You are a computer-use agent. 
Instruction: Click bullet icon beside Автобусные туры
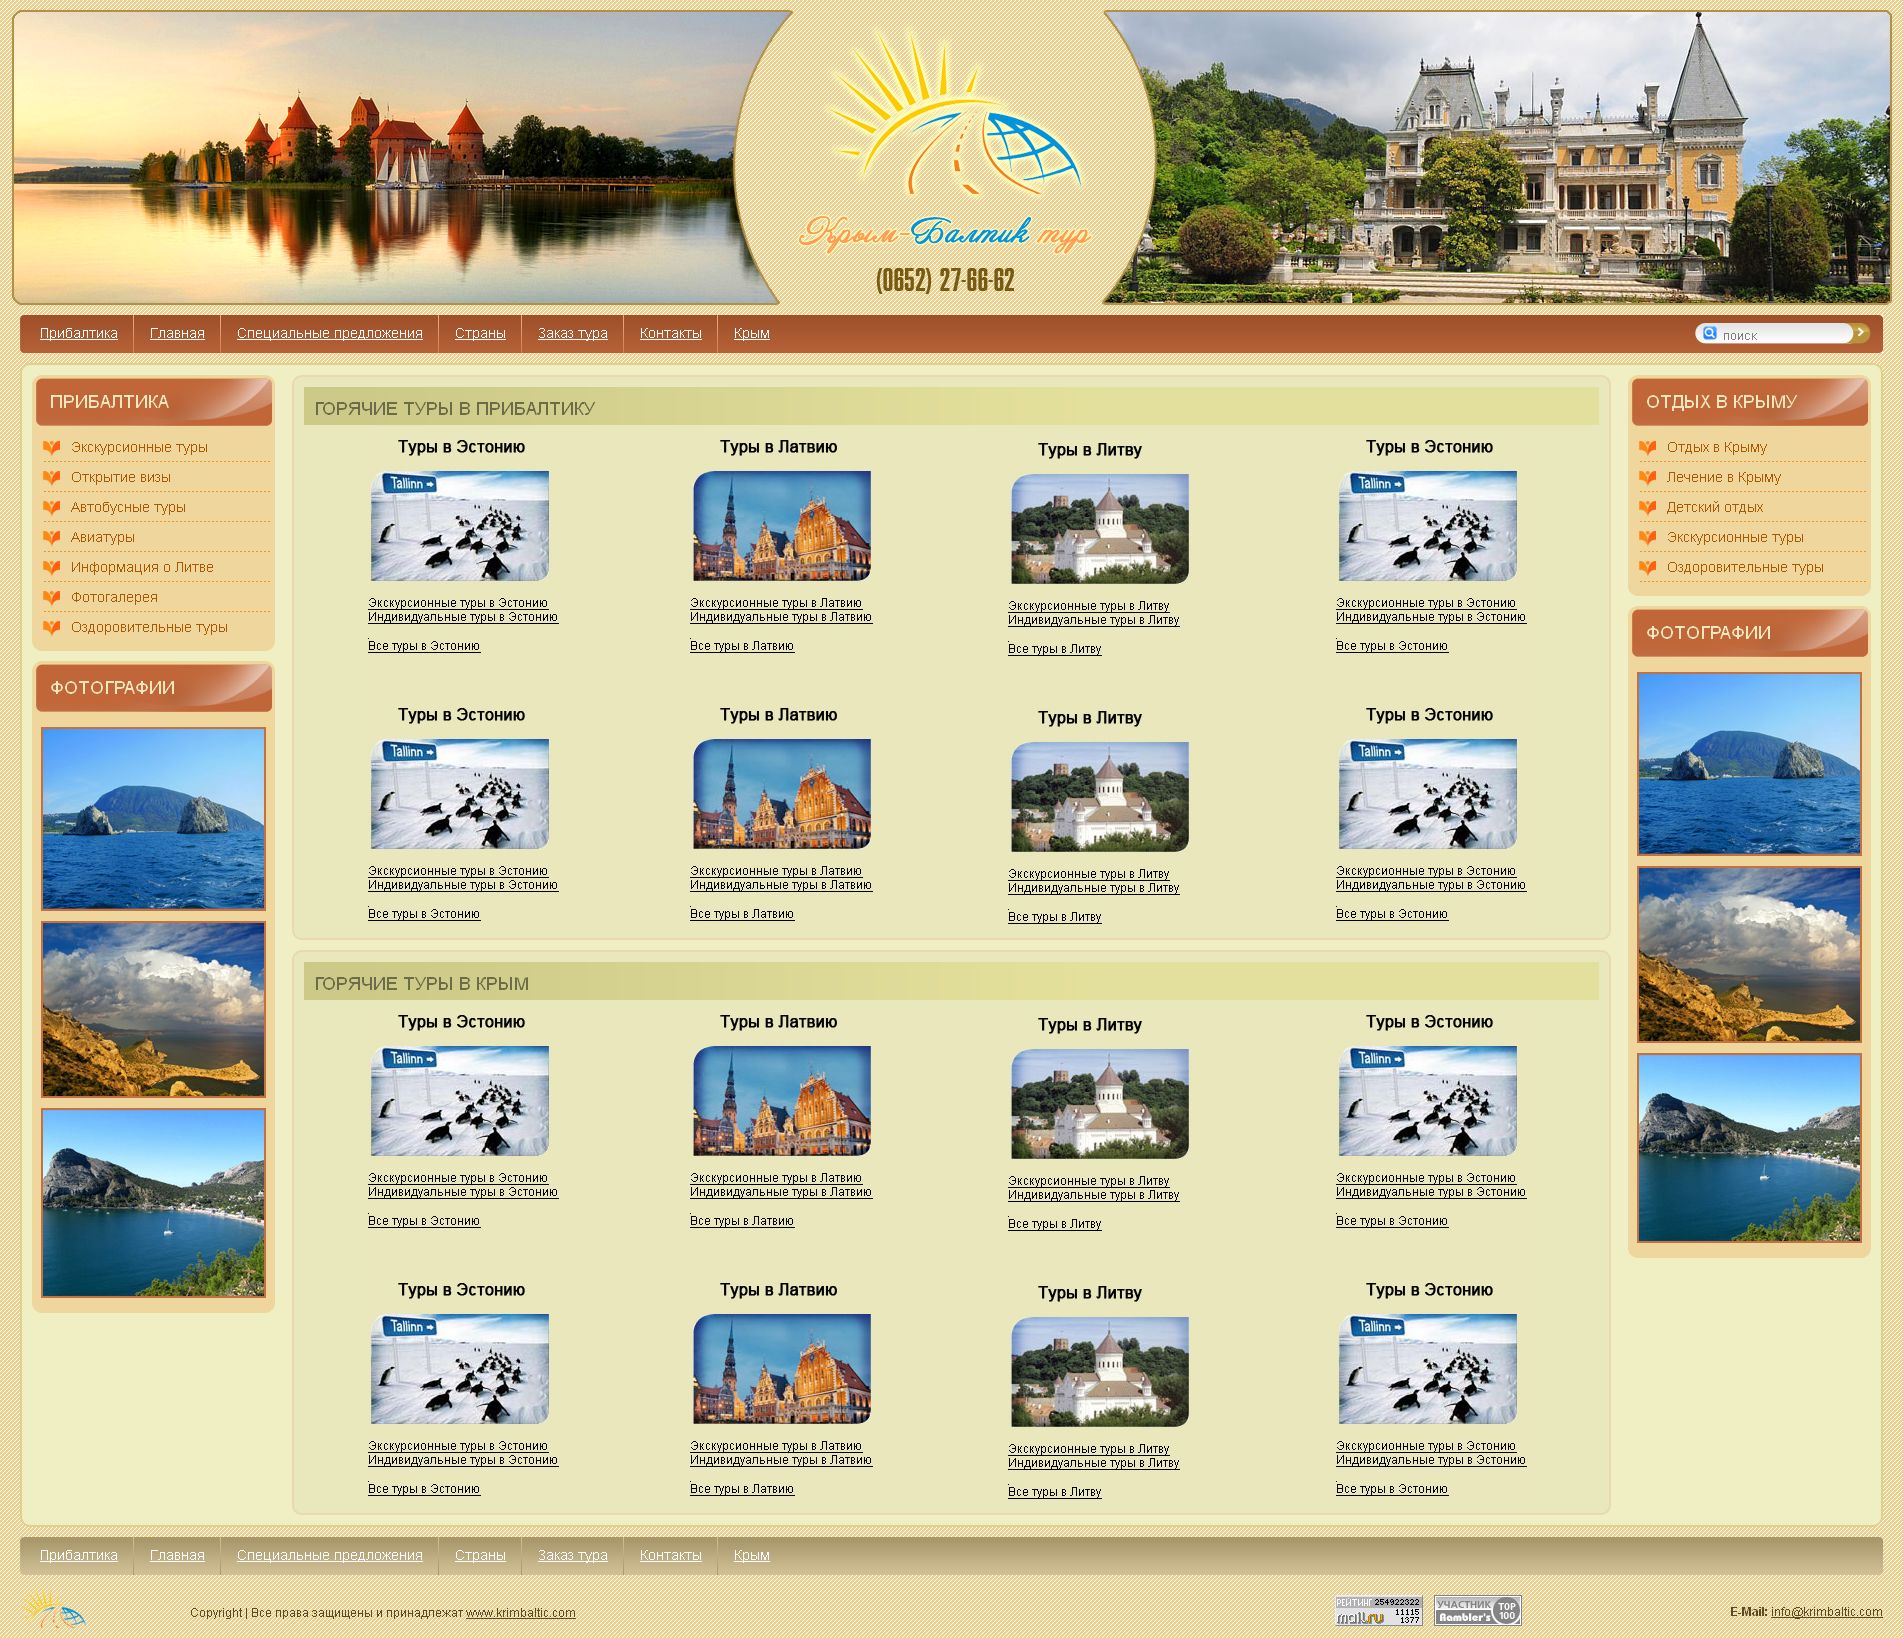52,508
